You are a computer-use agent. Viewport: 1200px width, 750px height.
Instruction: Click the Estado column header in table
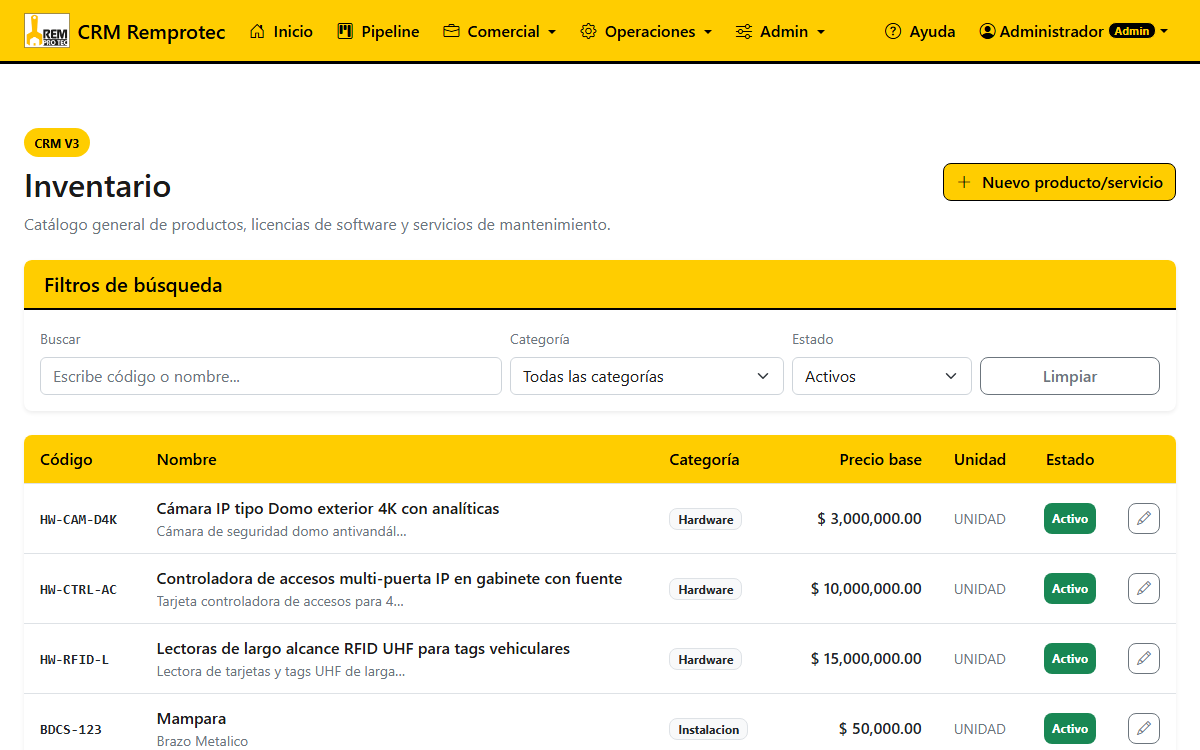pos(1070,459)
